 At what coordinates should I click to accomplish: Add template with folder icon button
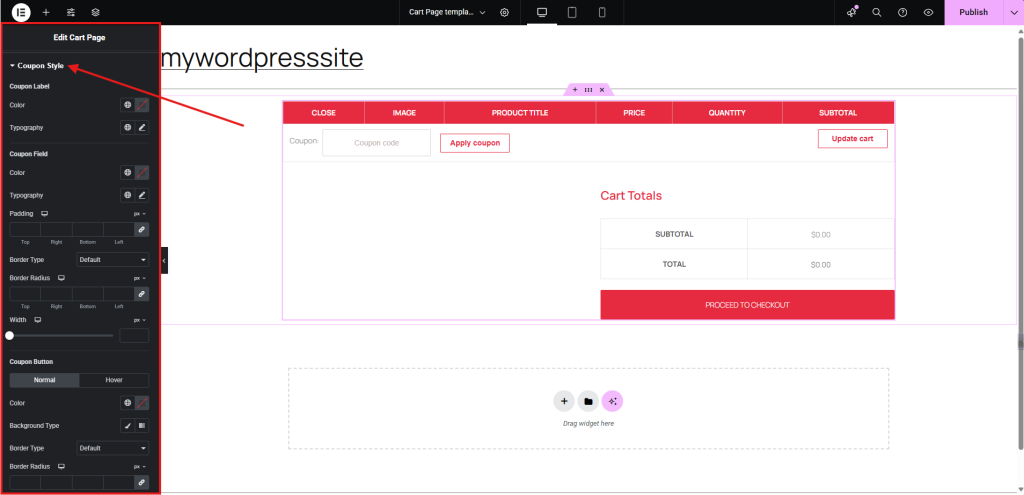coord(588,402)
